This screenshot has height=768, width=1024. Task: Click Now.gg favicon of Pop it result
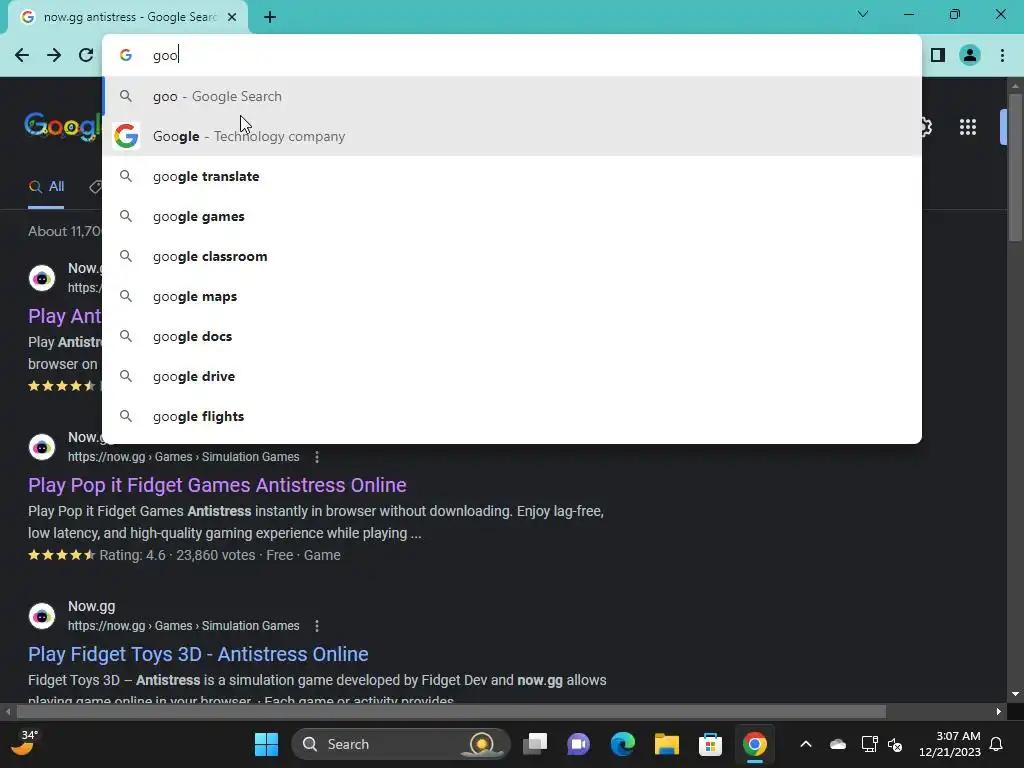[x=42, y=447]
